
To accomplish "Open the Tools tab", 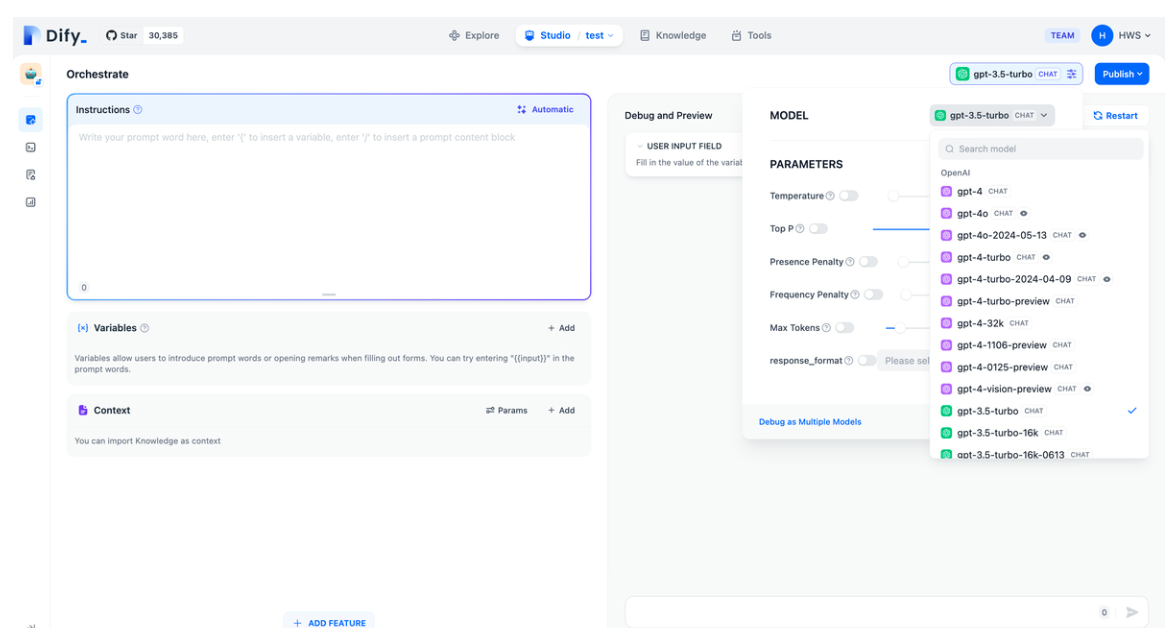I will [751, 35].
